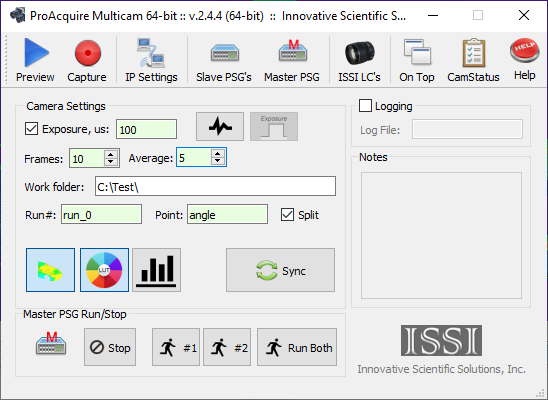Click Master PSG icon in Run/Stop group

click(x=51, y=344)
